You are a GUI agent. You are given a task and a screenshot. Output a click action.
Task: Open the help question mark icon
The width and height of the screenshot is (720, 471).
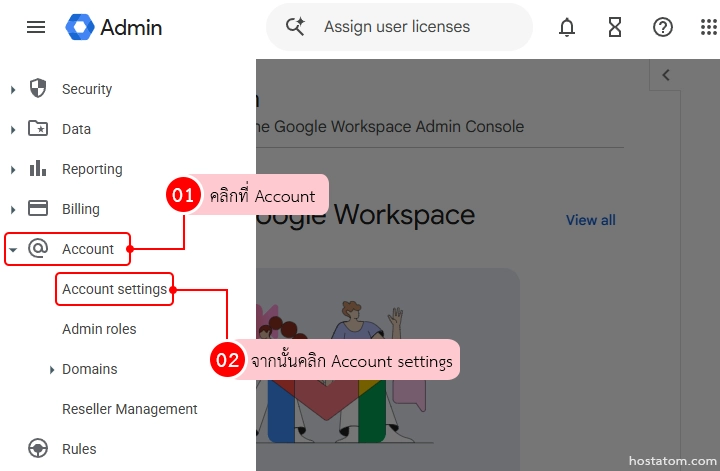663,27
